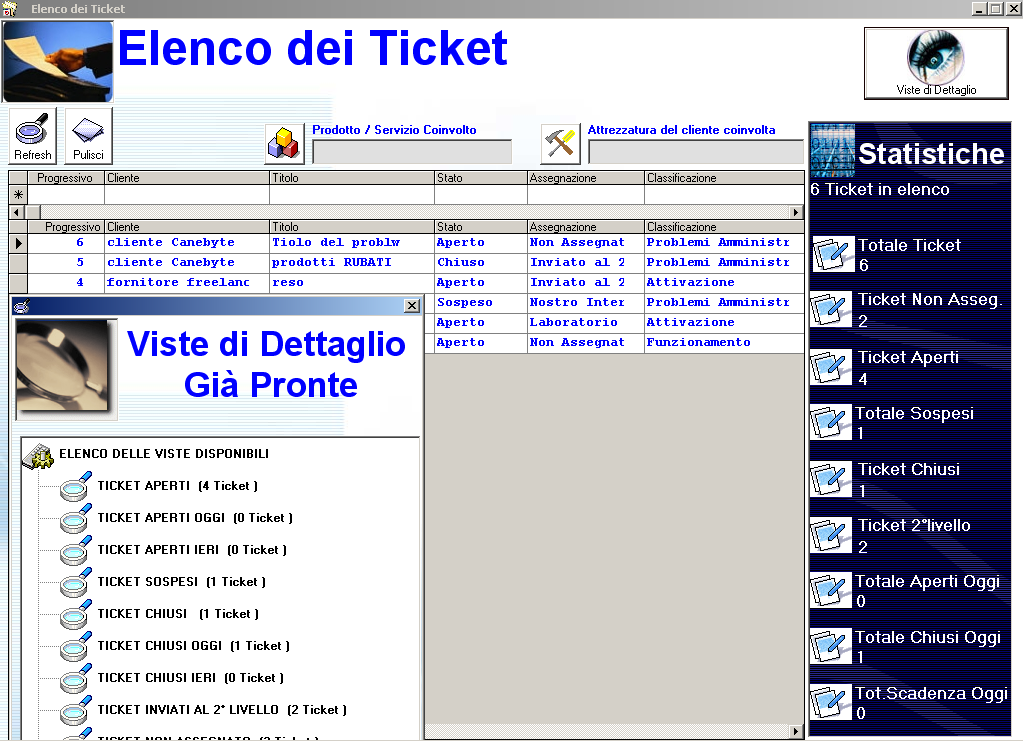Select the Ticket Non Asseg. statistics icon
This screenshot has height=741, width=1023.
[x=832, y=310]
